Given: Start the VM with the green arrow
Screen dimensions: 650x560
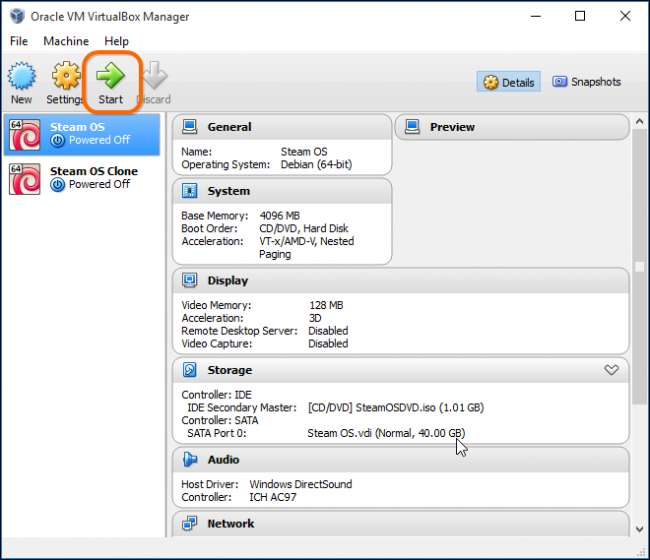Looking at the screenshot, I should click(x=110, y=75).
